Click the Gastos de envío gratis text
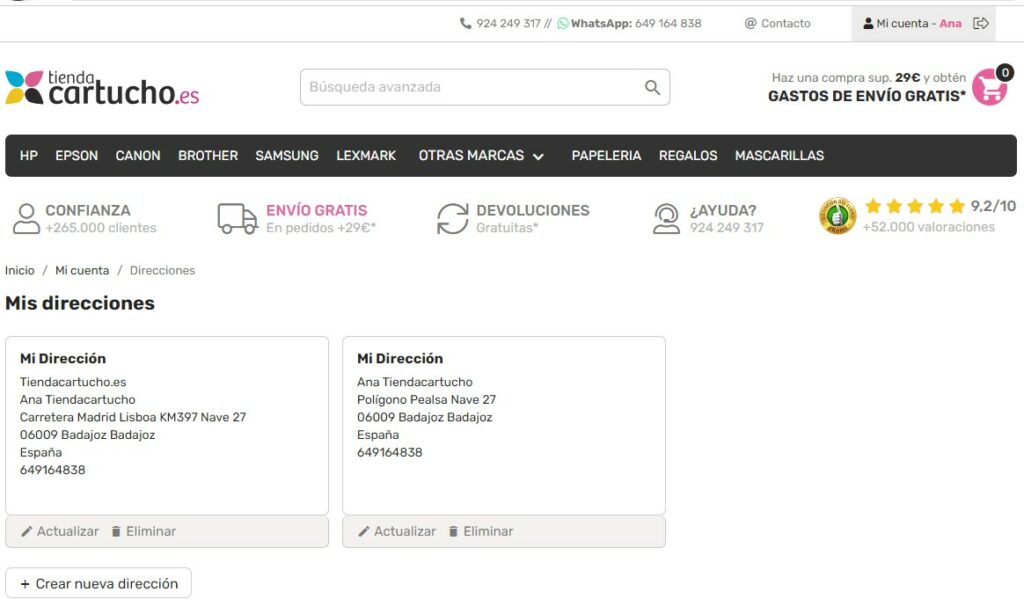The height and width of the screenshot is (614, 1024). click(x=867, y=96)
